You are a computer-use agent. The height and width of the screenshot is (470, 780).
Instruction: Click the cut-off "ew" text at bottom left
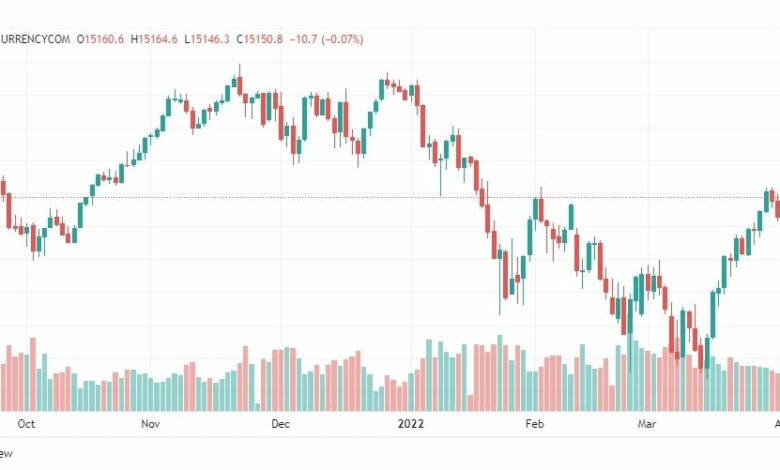click(6, 454)
